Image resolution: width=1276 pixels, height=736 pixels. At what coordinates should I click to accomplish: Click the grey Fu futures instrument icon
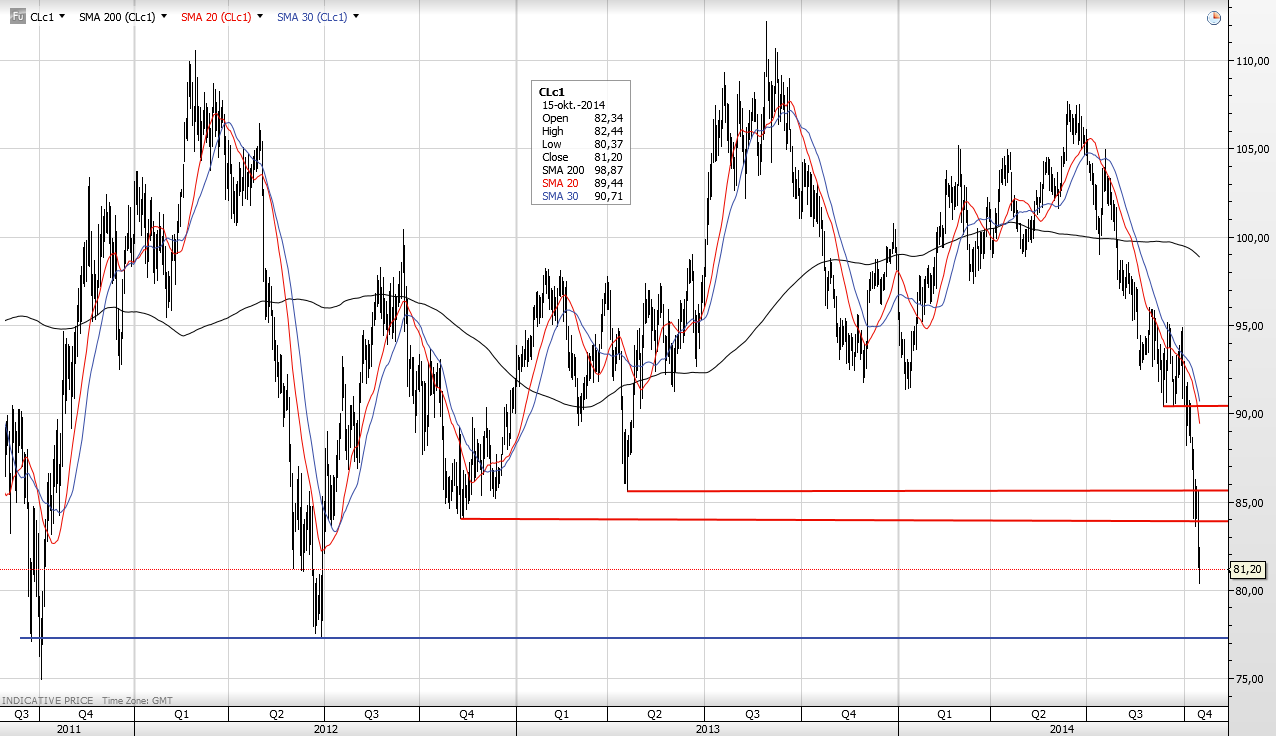(17, 17)
